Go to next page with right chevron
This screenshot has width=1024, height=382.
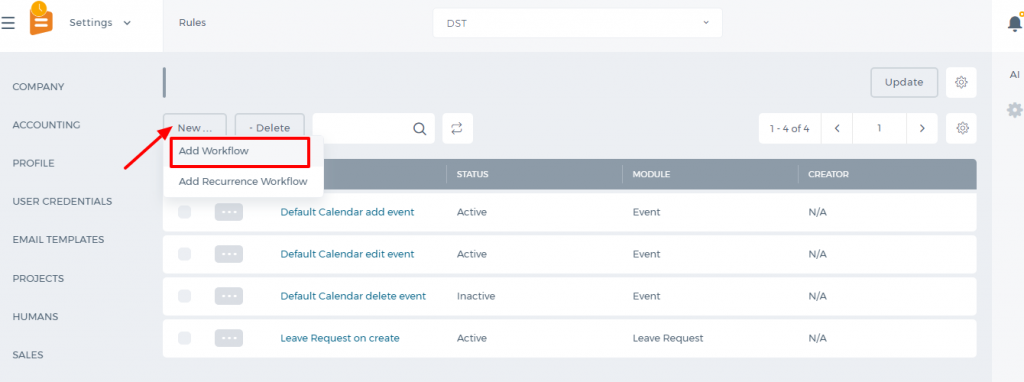click(x=922, y=128)
